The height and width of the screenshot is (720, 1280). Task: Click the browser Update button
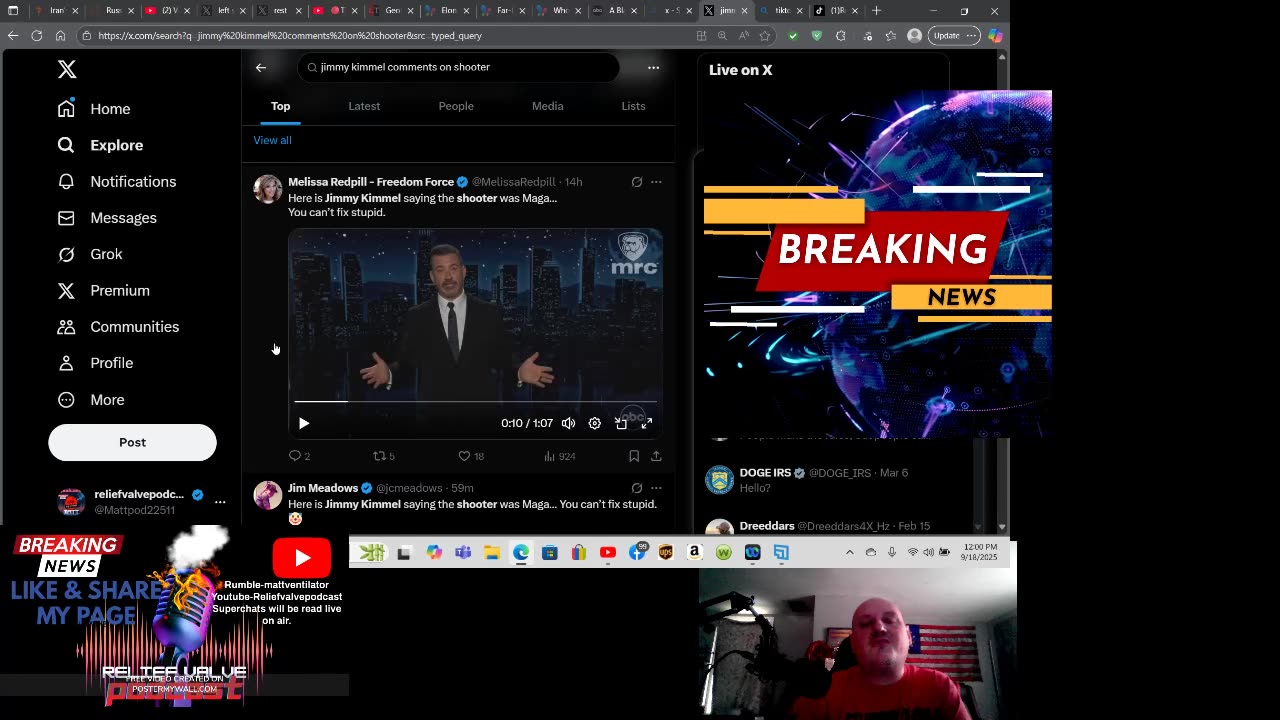click(952, 36)
